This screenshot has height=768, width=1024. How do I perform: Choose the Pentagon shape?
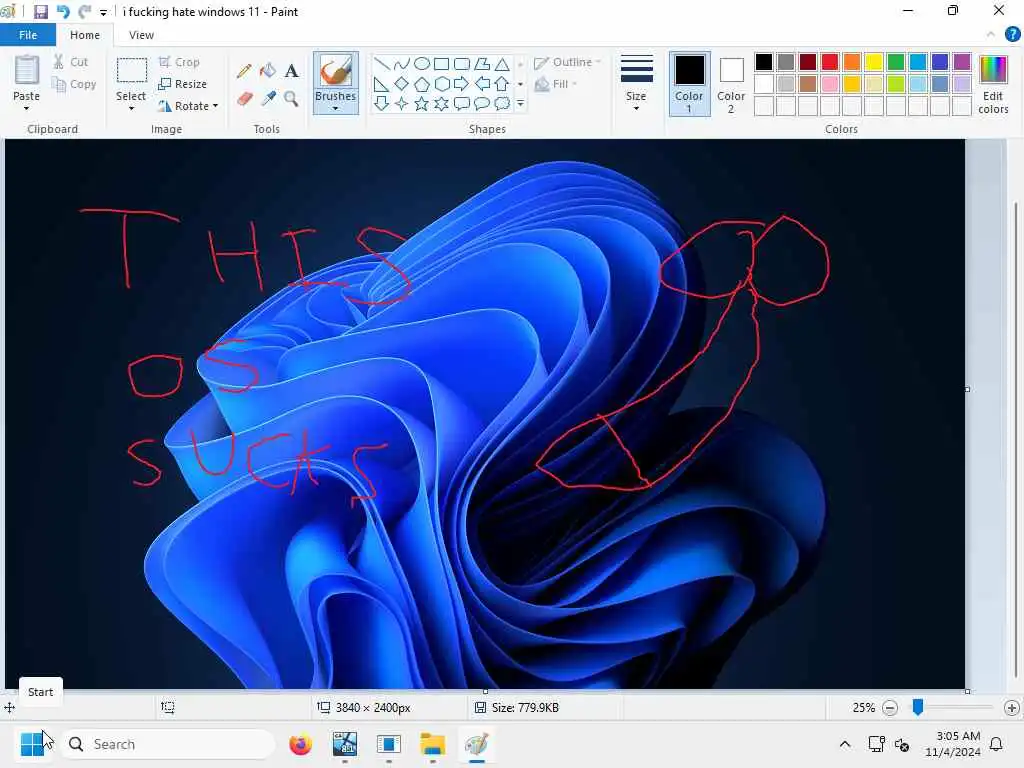[x=422, y=84]
